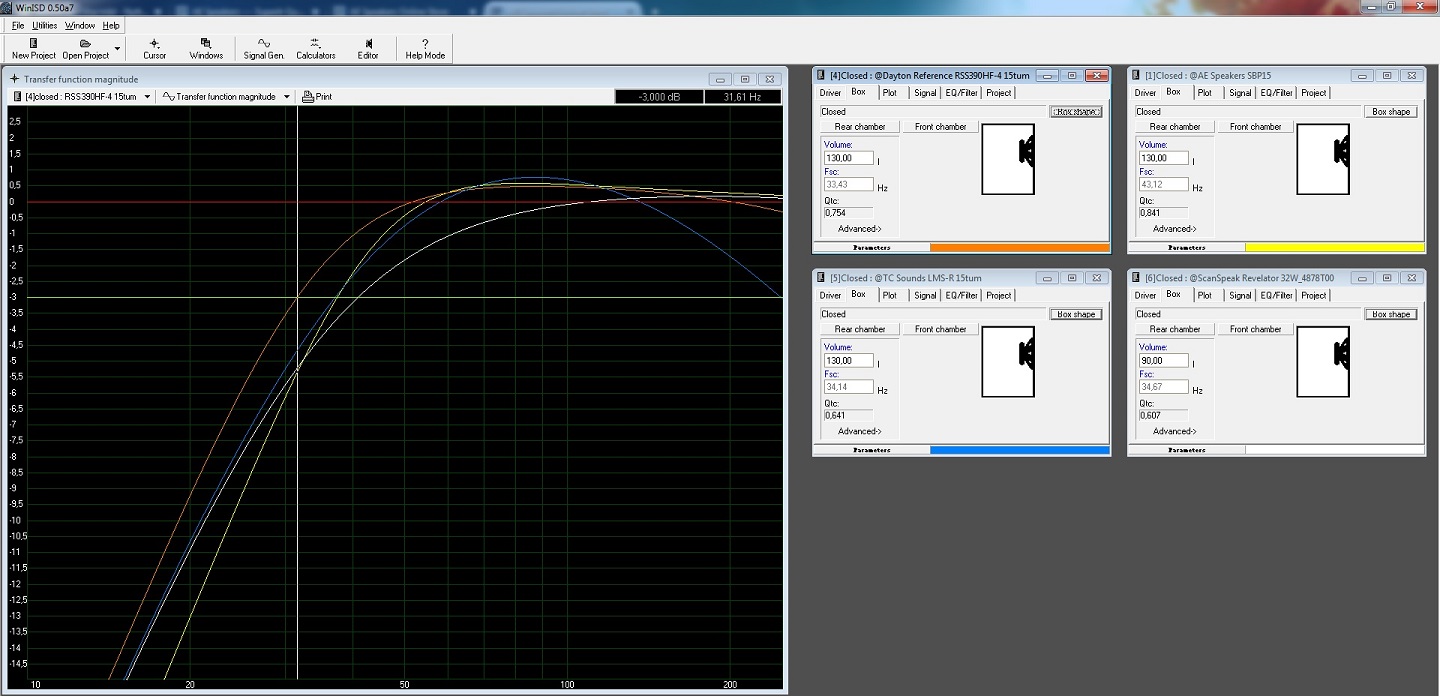Click Box shape in ScanSpeak window

click(1391, 314)
